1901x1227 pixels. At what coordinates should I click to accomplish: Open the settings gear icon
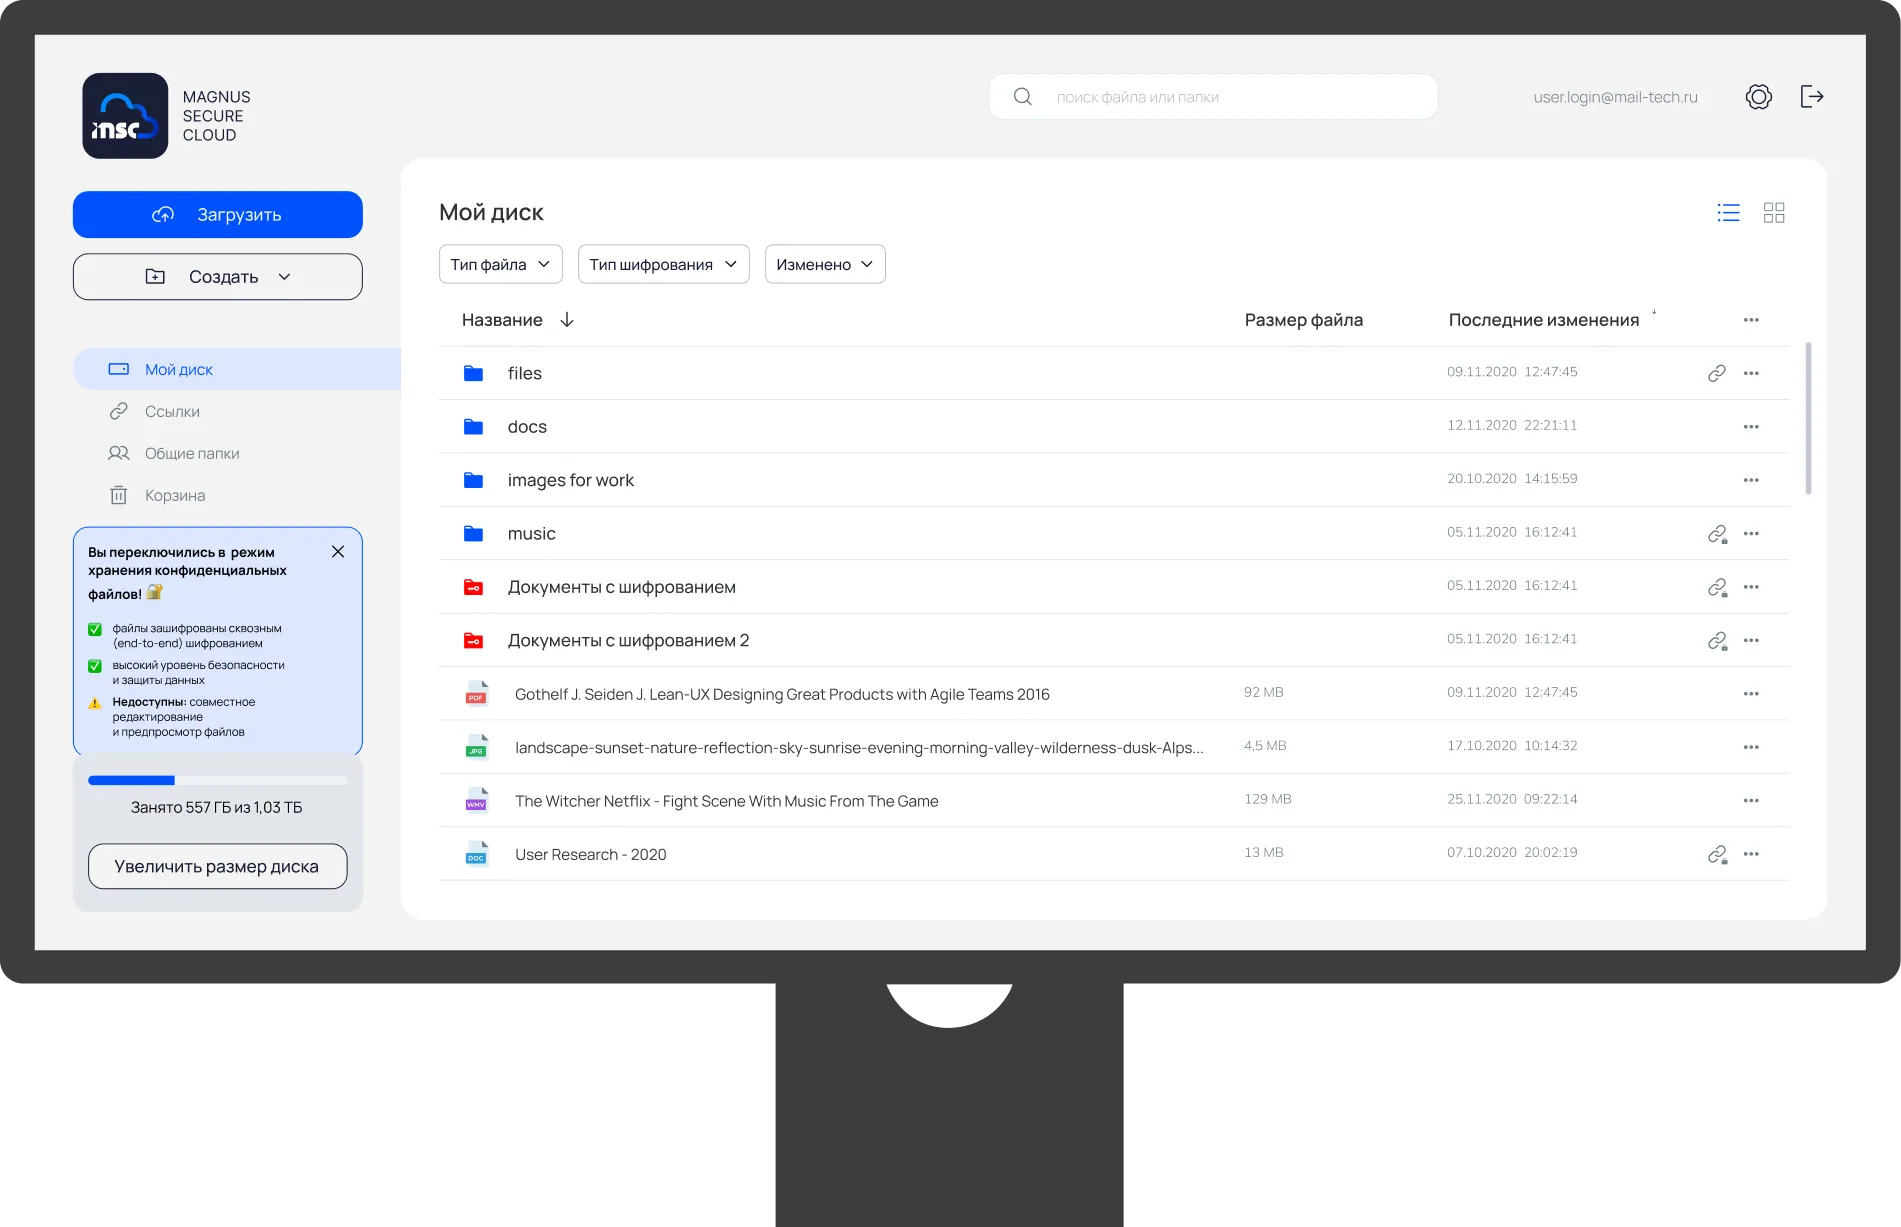[1760, 96]
